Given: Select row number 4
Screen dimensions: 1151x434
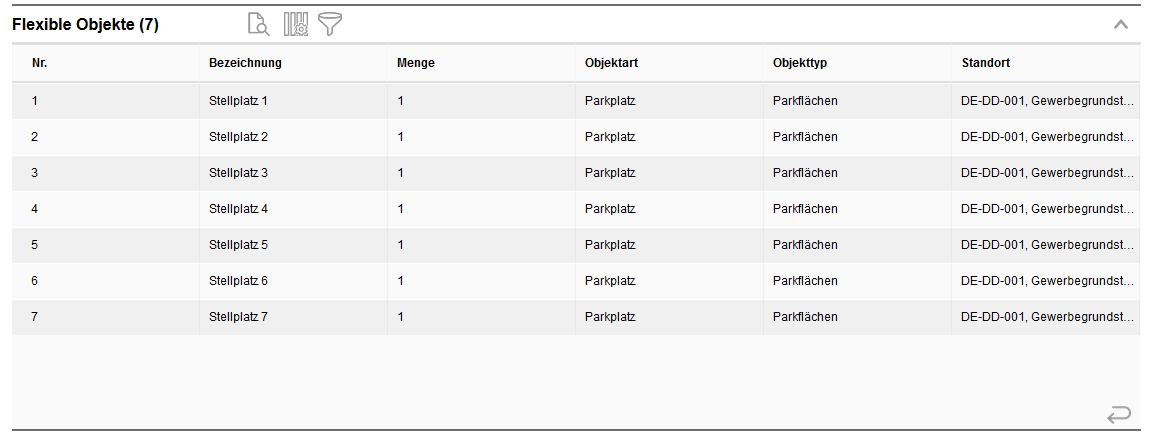Looking at the screenshot, I should pyautogui.click(x=35, y=209).
